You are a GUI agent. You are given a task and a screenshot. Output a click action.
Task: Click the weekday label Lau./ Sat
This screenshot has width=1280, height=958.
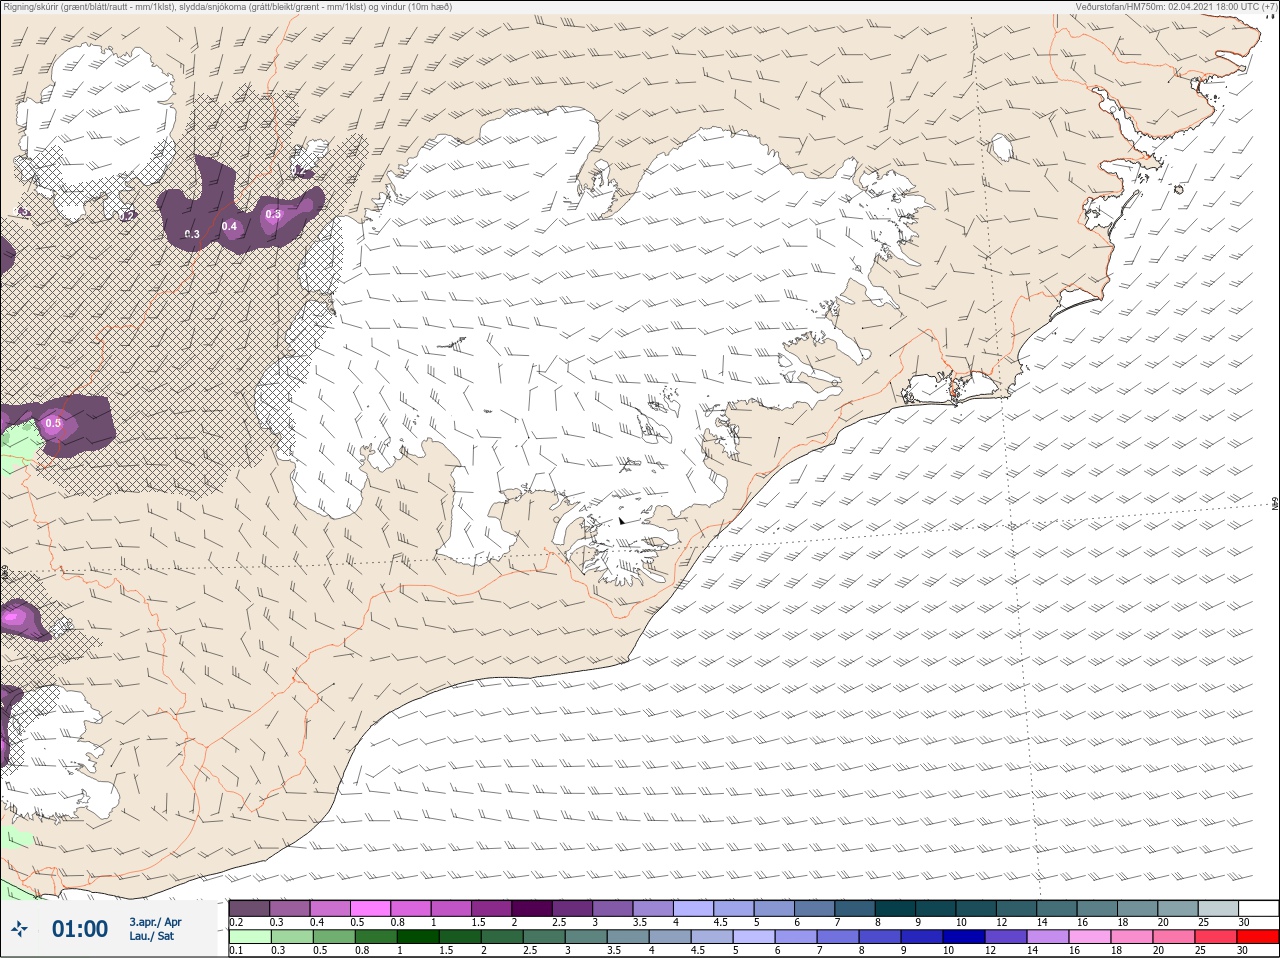(x=151, y=936)
